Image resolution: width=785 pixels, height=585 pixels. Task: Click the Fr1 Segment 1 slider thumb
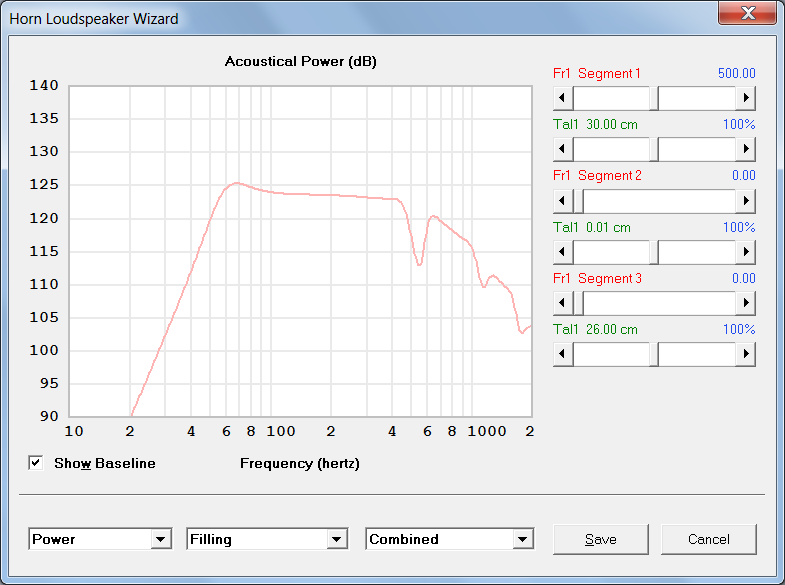pos(654,98)
